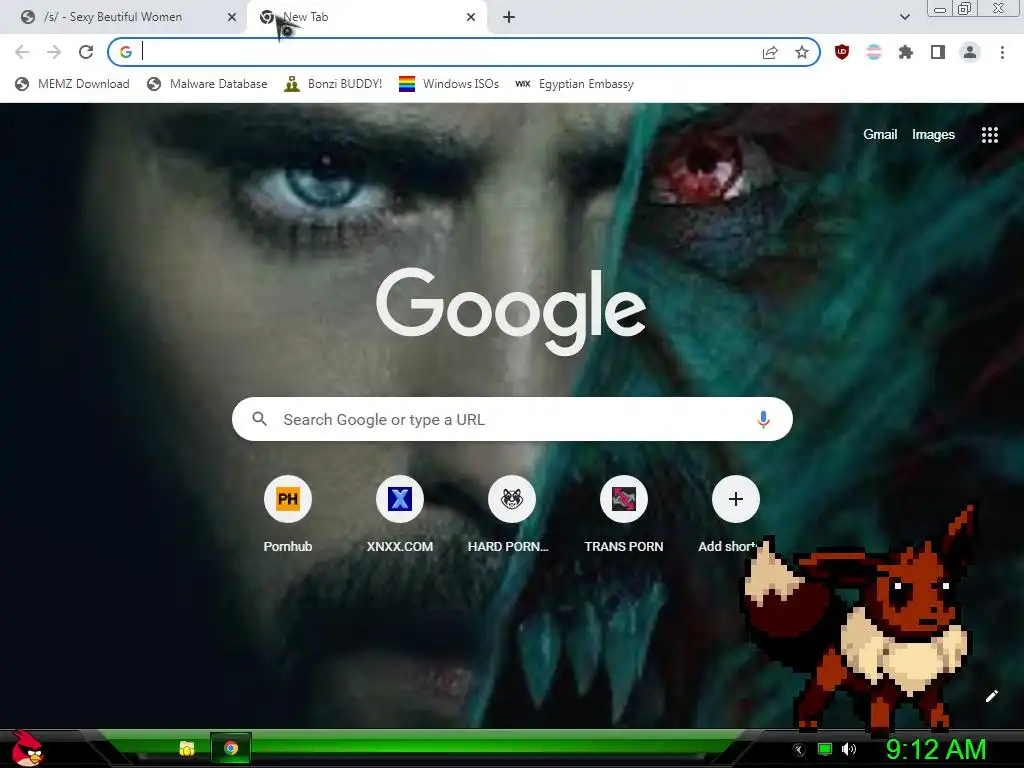Open the MEMZ Download bookmark
This screenshot has height=768, width=1024.
click(x=72, y=84)
